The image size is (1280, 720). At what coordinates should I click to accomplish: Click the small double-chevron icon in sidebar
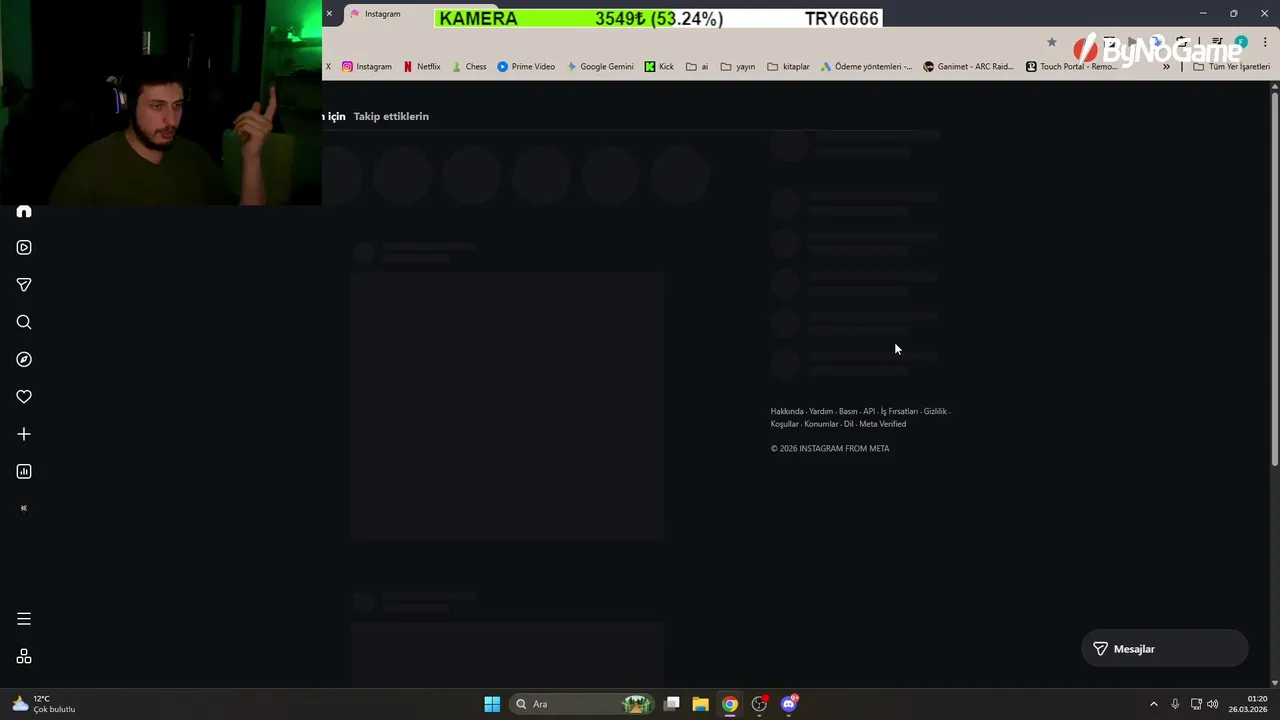point(24,508)
